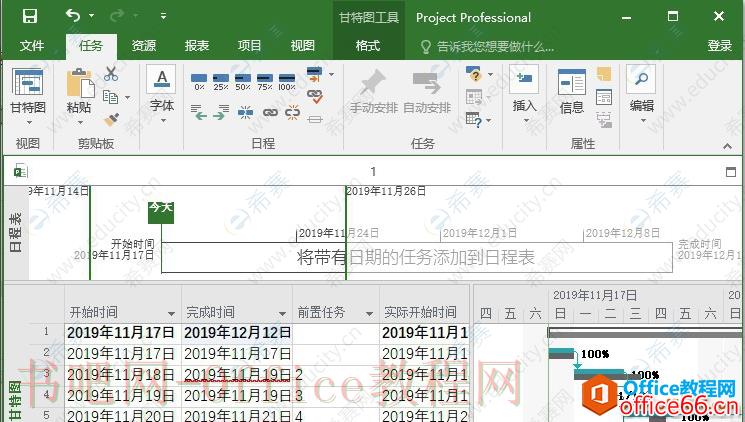The height and width of the screenshot is (422, 745).
Task: Click the project file icon above the timeline
Action: click(x=20, y=171)
